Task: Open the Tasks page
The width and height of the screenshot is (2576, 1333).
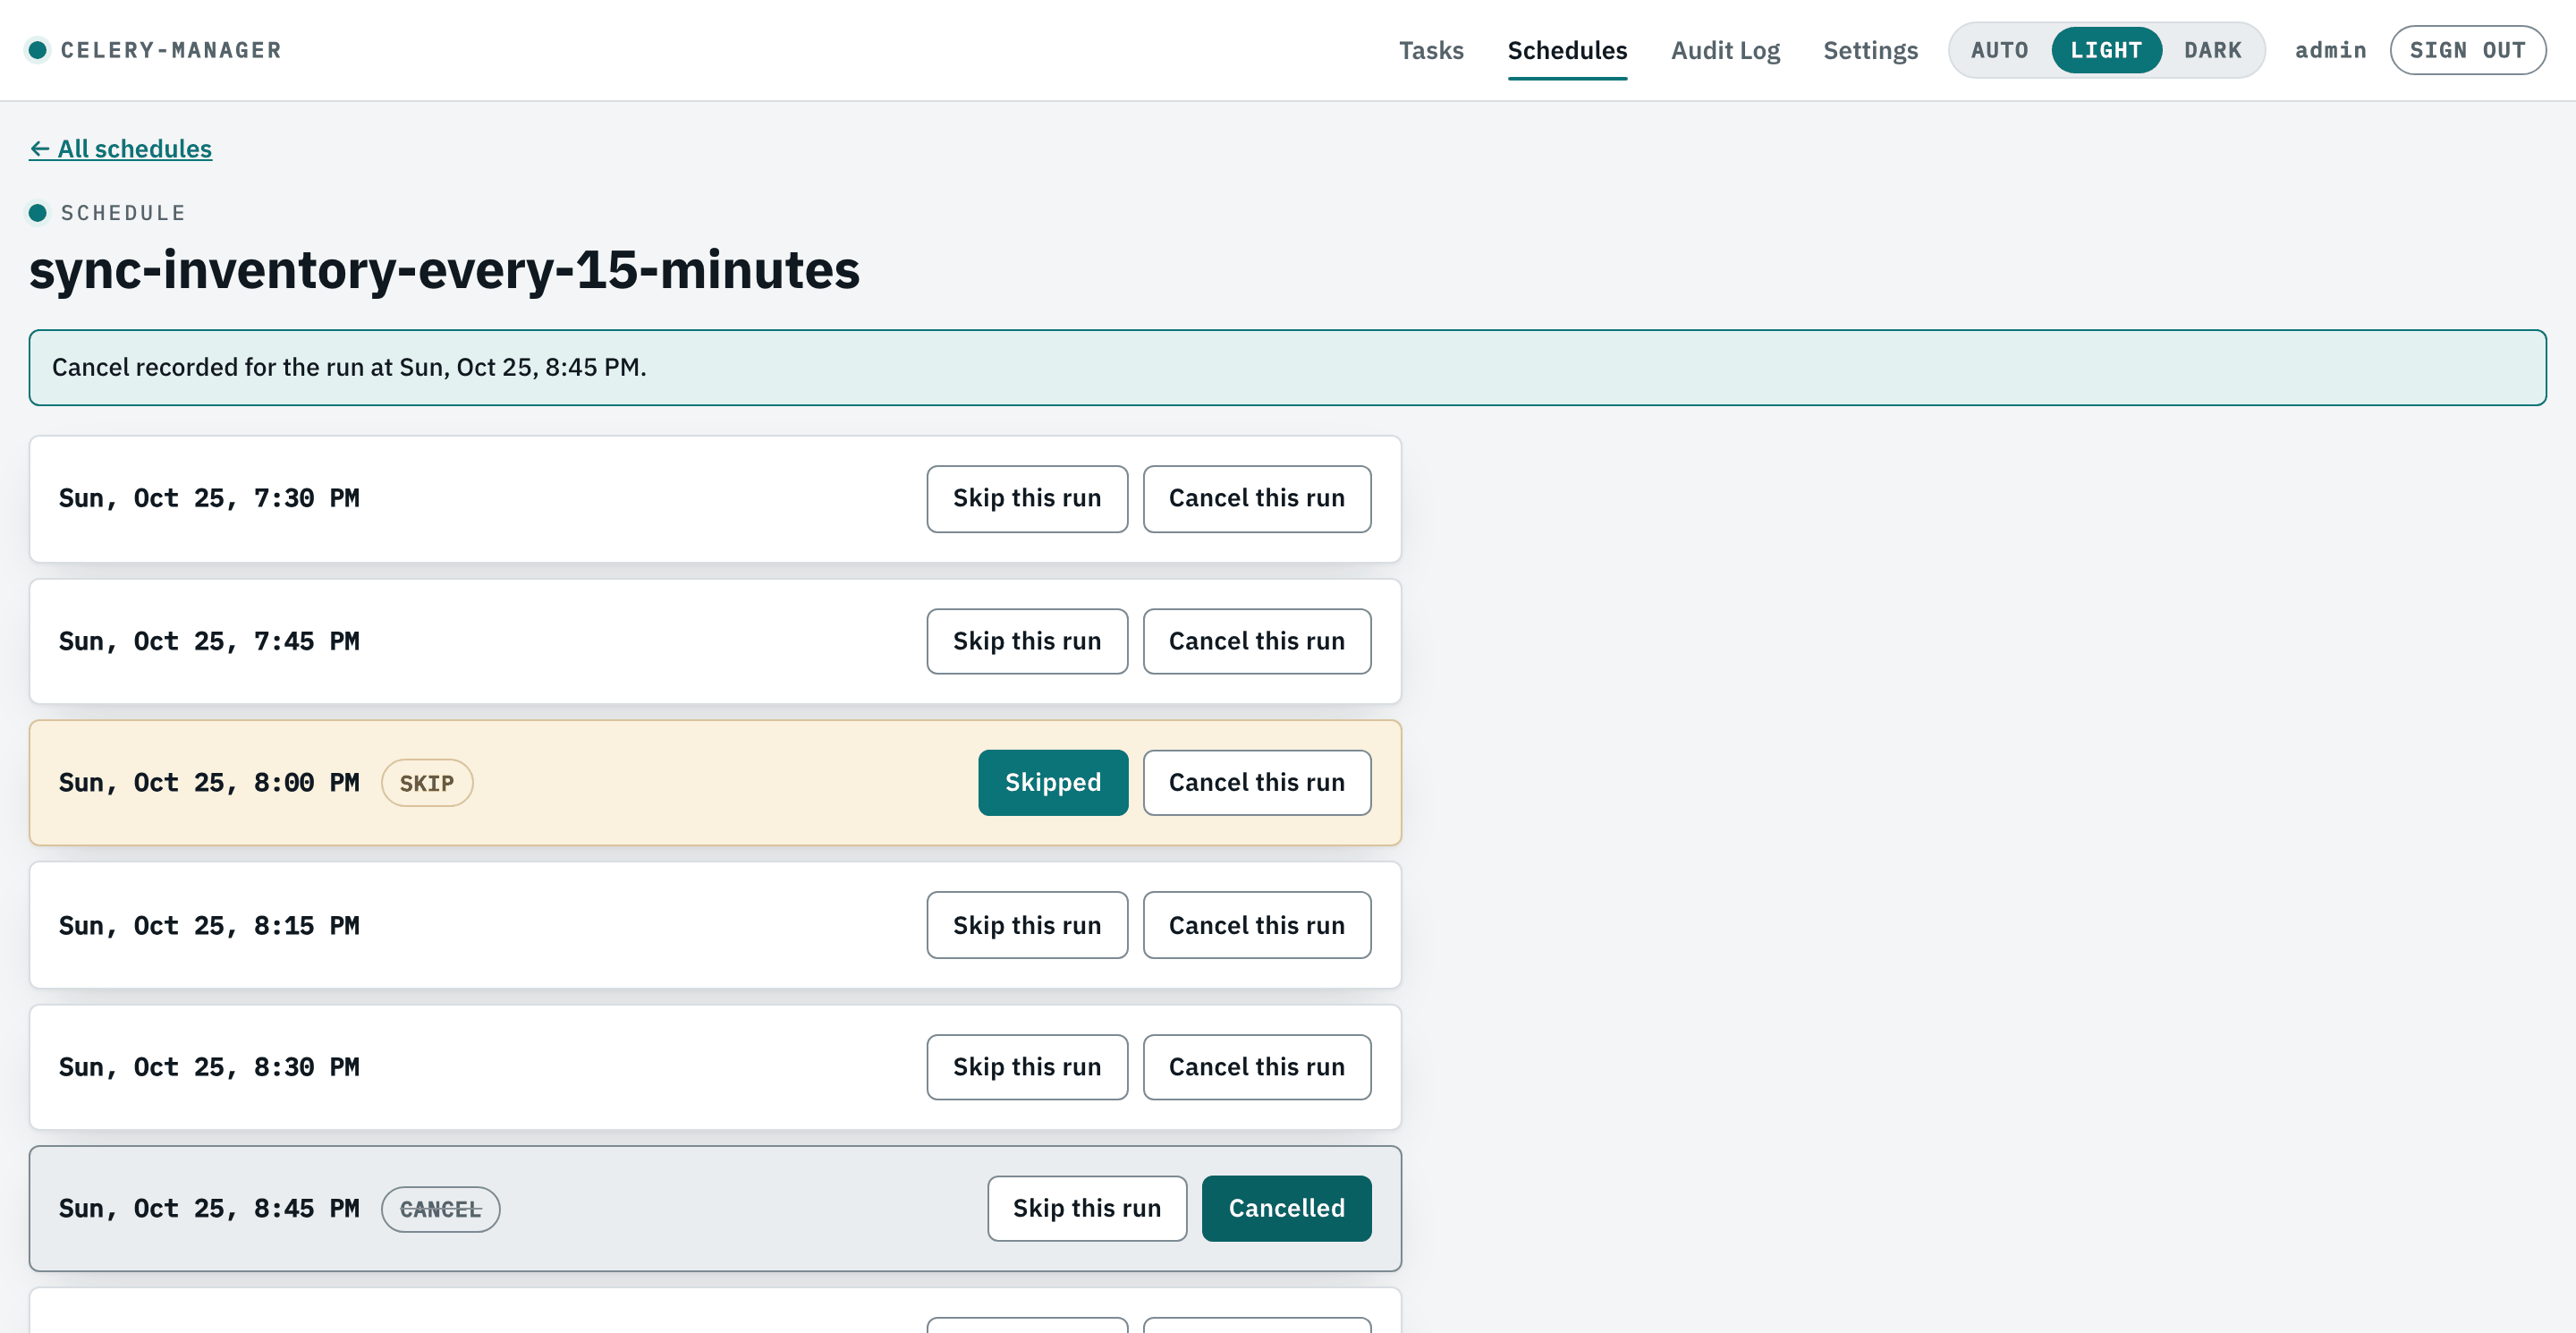Action: click(x=1430, y=50)
